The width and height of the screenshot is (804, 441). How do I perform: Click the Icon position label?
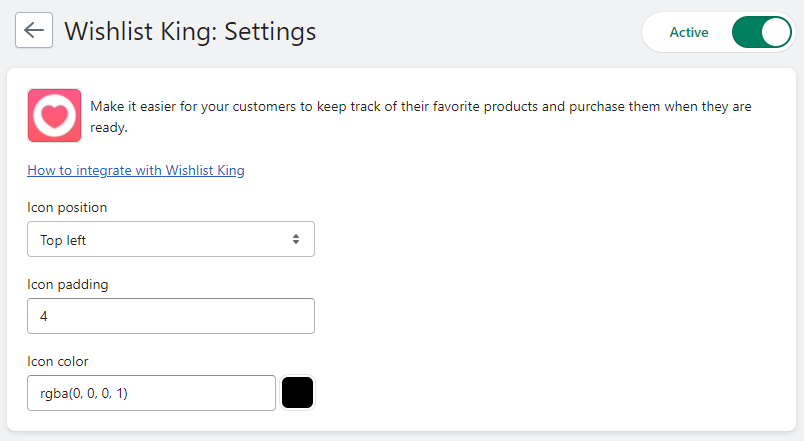point(67,207)
